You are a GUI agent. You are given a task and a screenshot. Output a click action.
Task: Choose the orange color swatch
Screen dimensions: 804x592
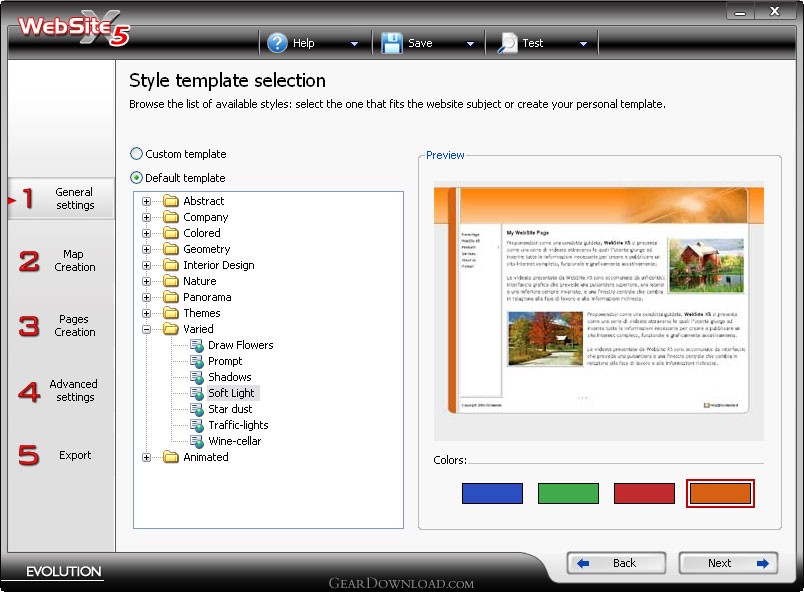pyautogui.click(x=720, y=493)
